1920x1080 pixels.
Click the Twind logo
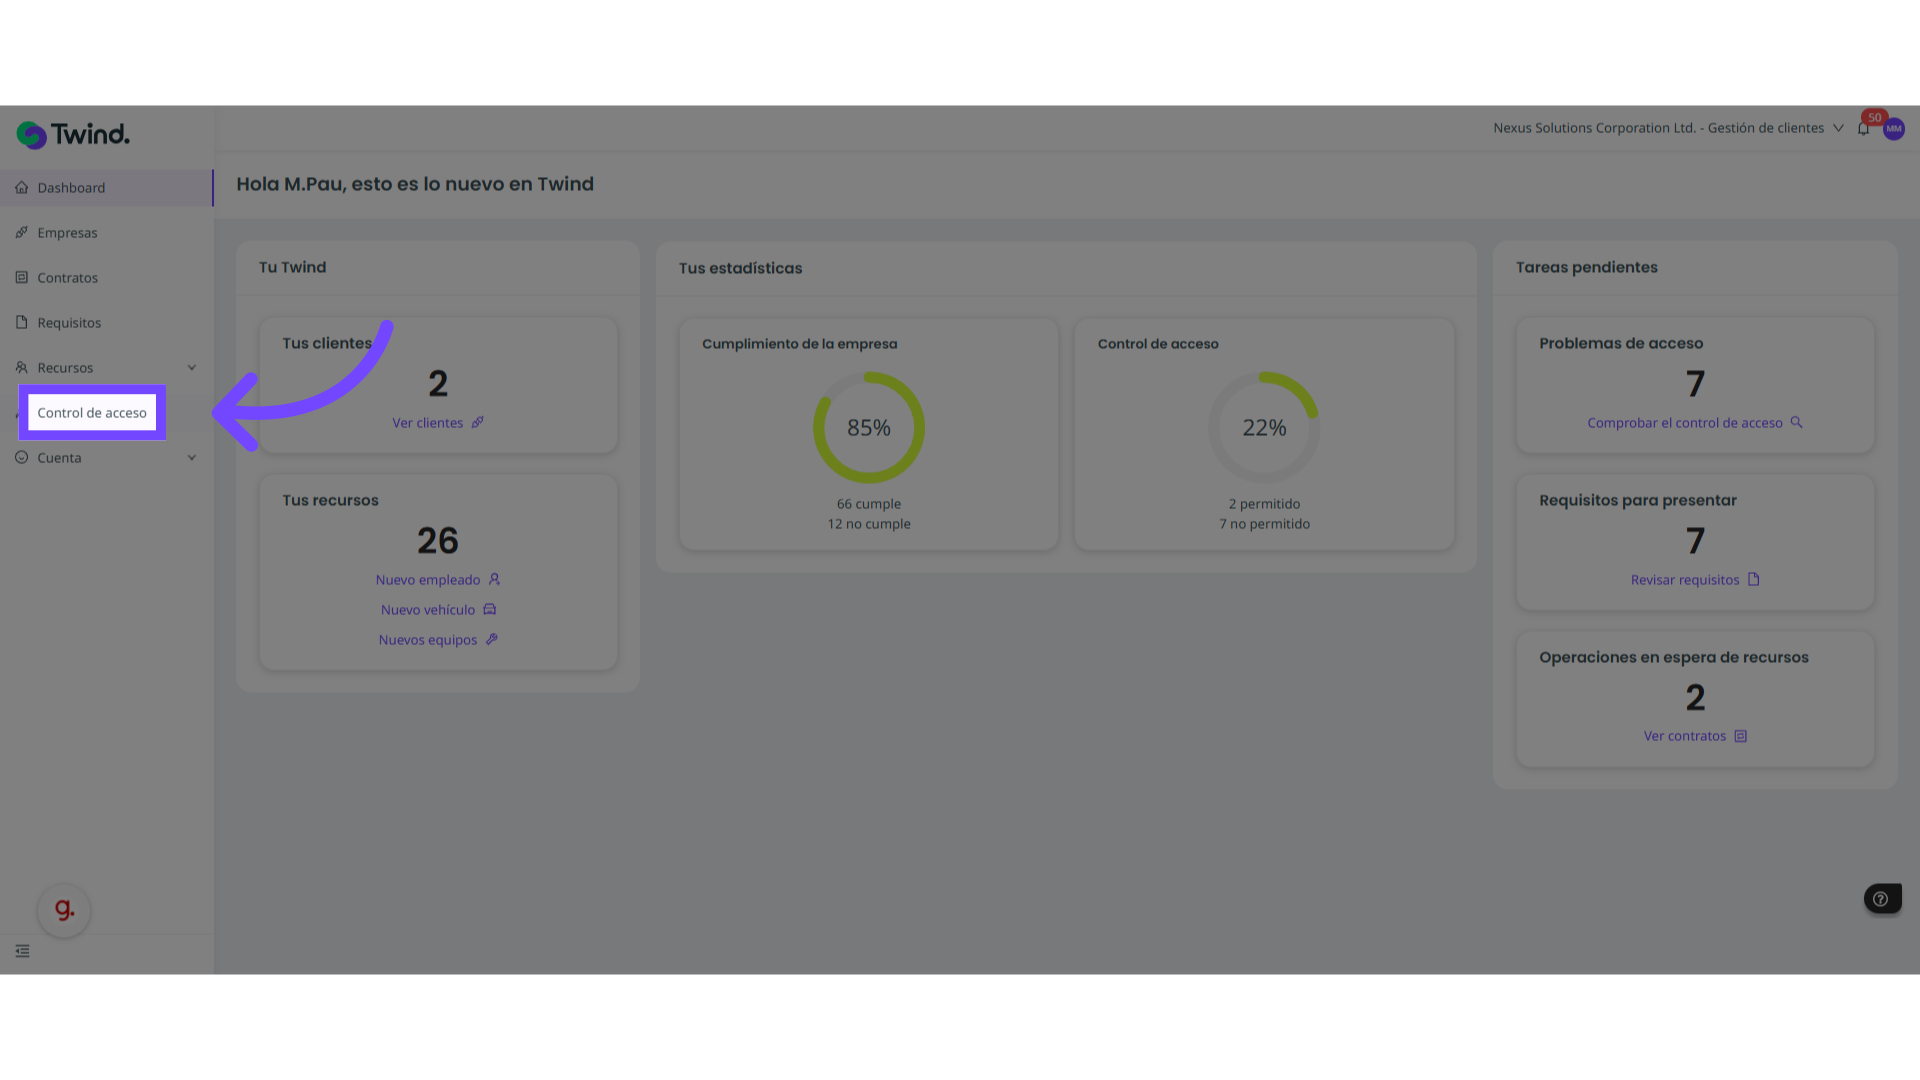[73, 134]
